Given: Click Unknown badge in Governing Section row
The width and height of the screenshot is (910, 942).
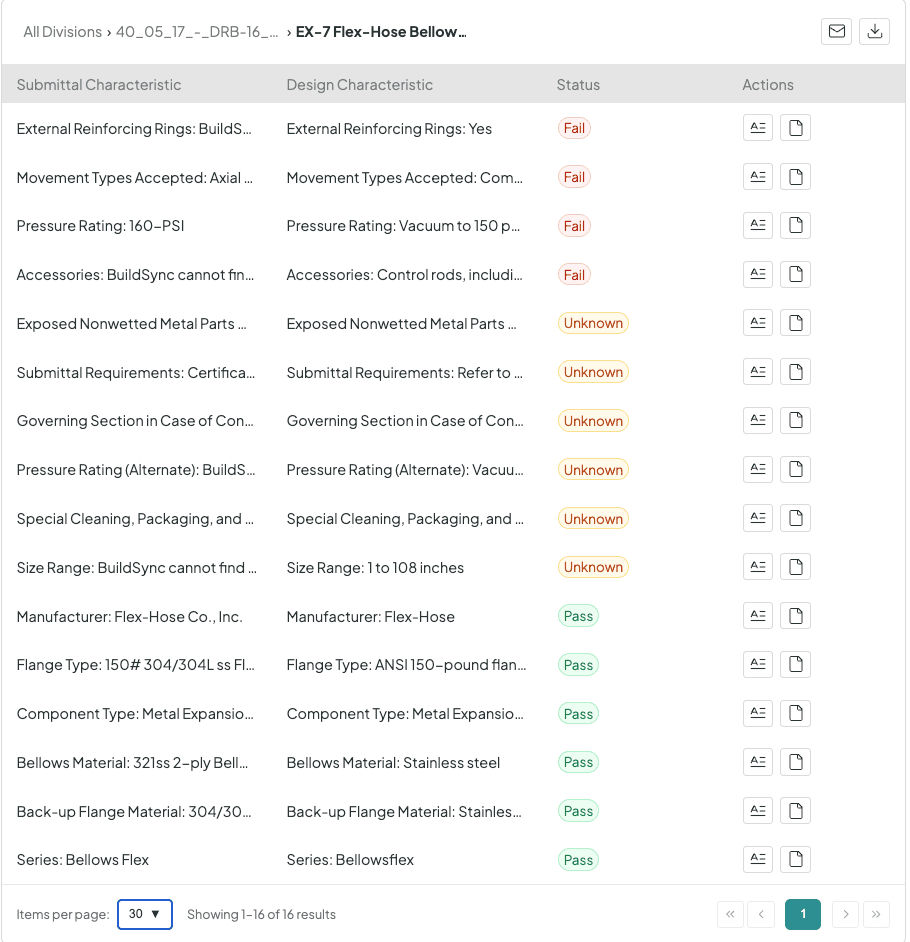Looking at the screenshot, I should [593, 421].
